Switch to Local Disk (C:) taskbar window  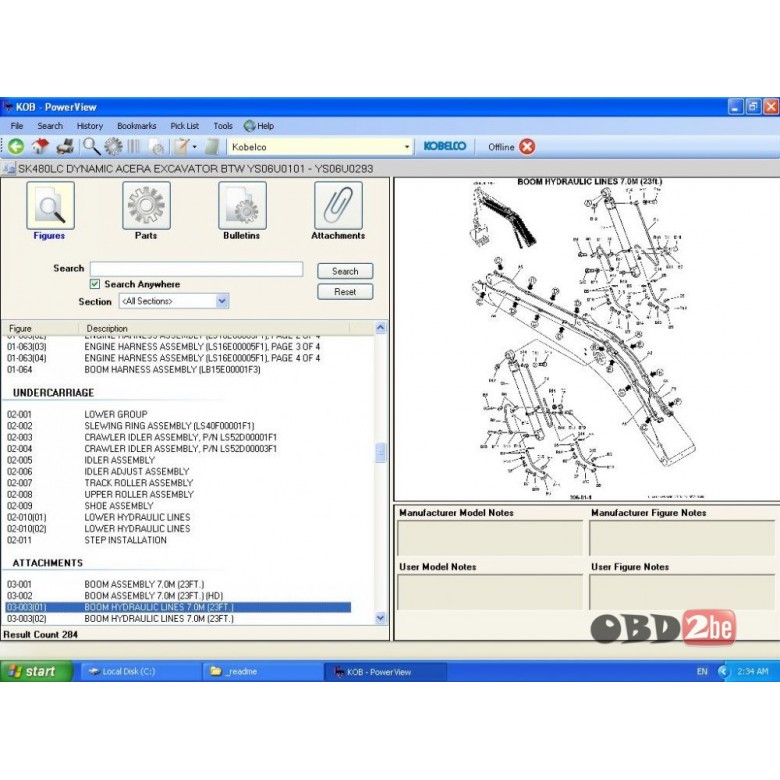(141, 672)
